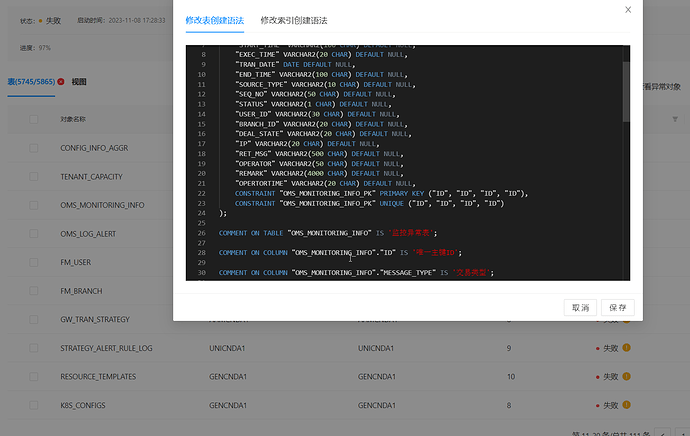Toggle the select-all checkbox in header
690x436 pixels.
tap(33, 119)
